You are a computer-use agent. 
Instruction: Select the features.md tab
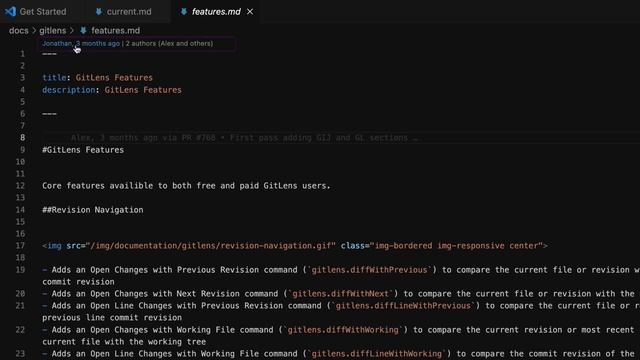pyautogui.click(x=216, y=11)
